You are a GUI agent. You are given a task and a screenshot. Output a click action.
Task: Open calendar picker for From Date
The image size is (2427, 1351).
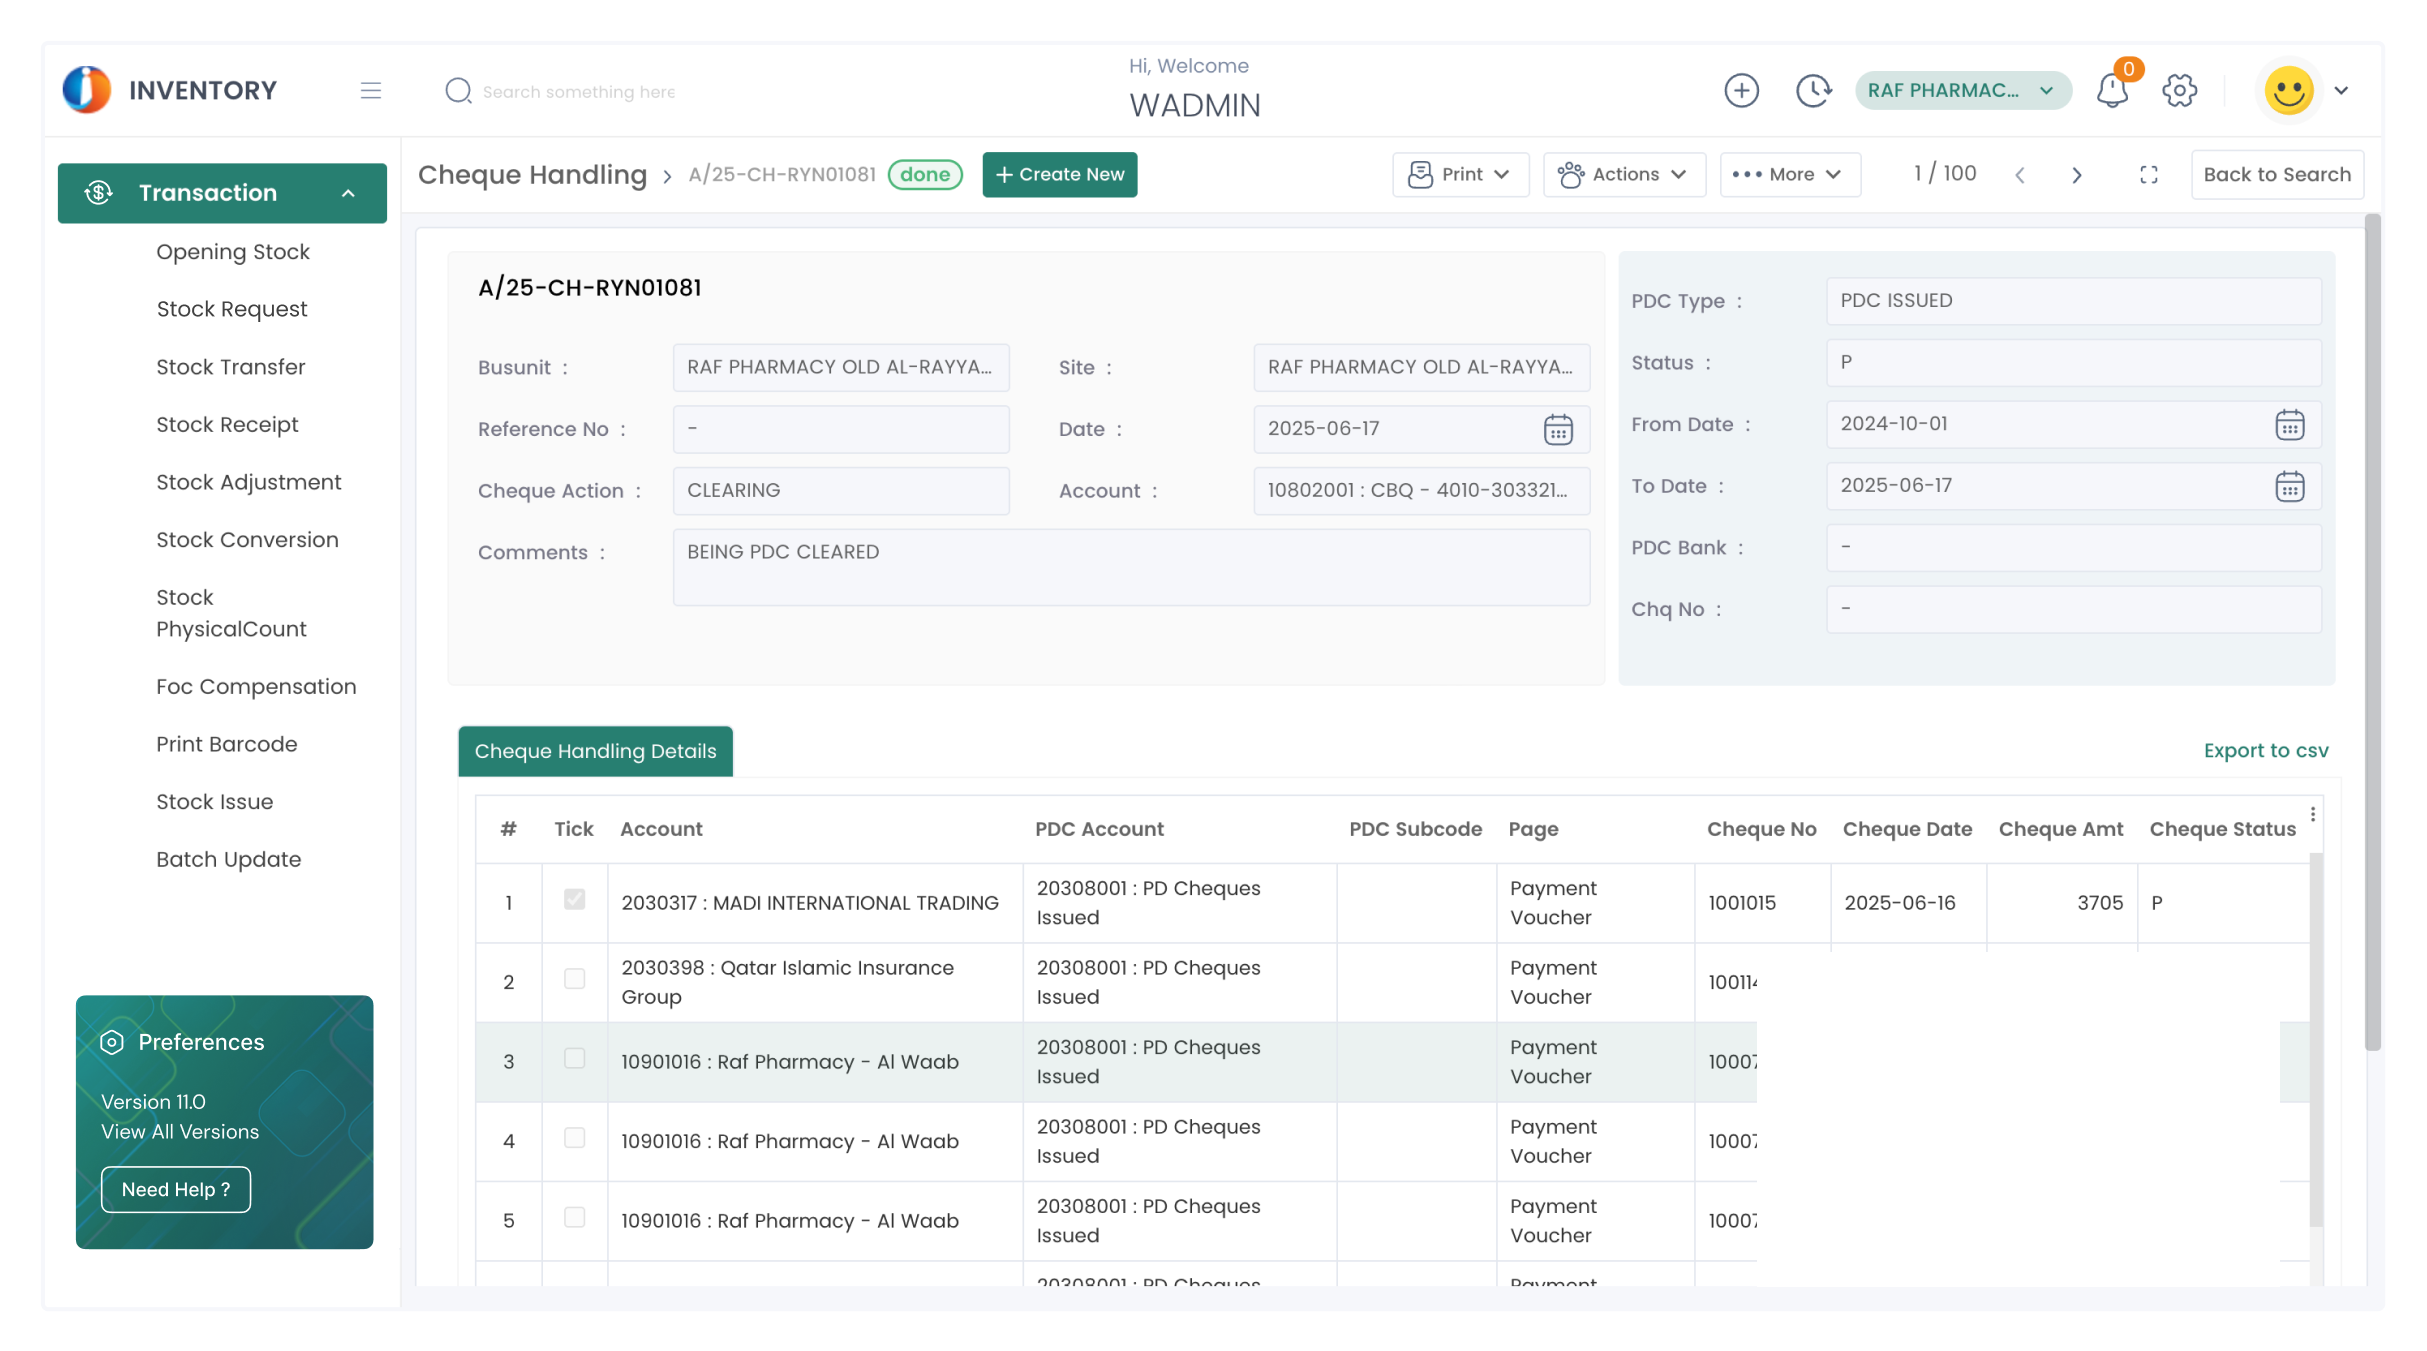click(x=2289, y=424)
